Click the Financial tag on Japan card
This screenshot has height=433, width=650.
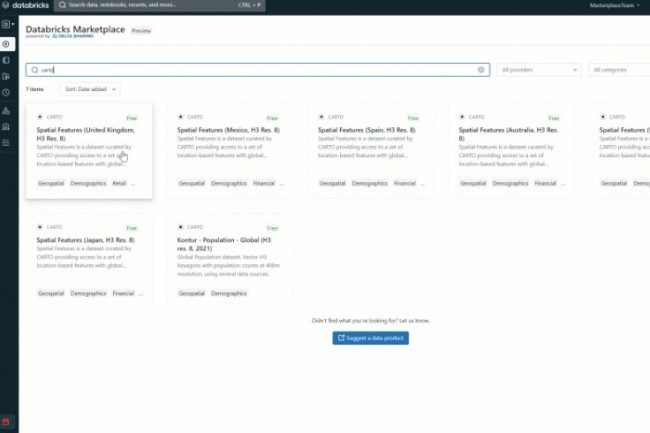[123, 293]
